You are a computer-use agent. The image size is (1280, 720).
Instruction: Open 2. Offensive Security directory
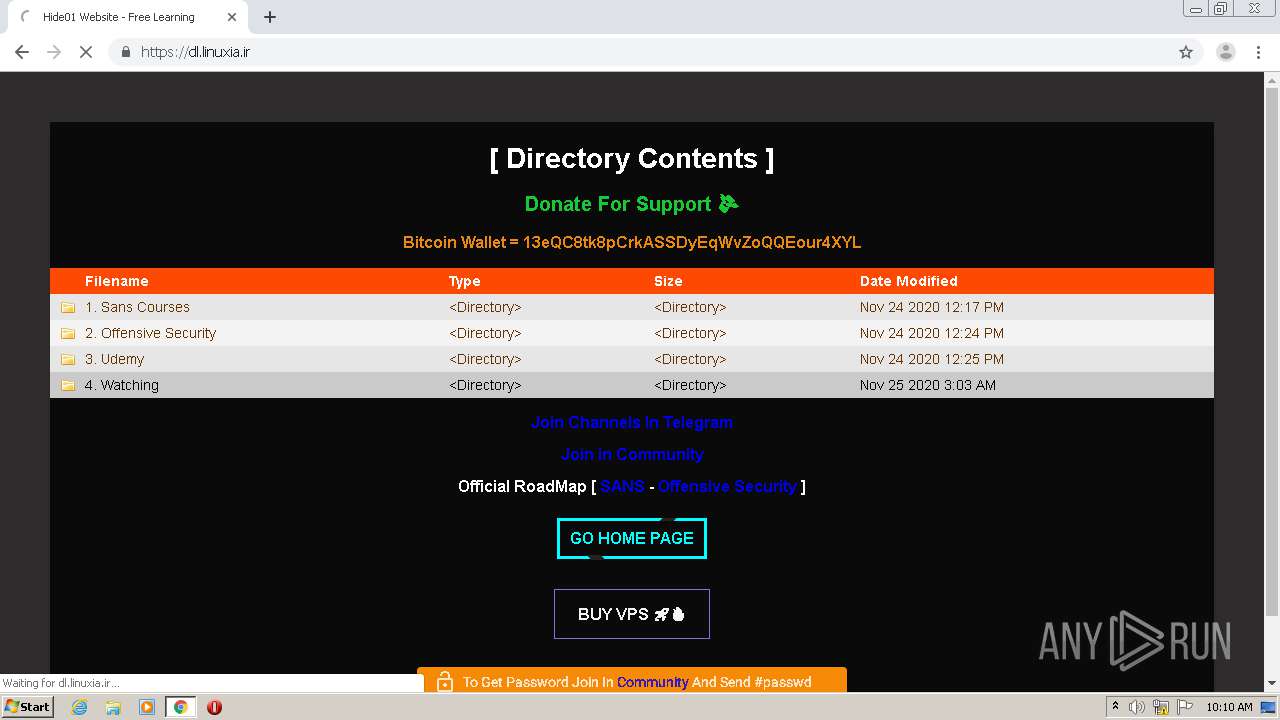point(150,333)
